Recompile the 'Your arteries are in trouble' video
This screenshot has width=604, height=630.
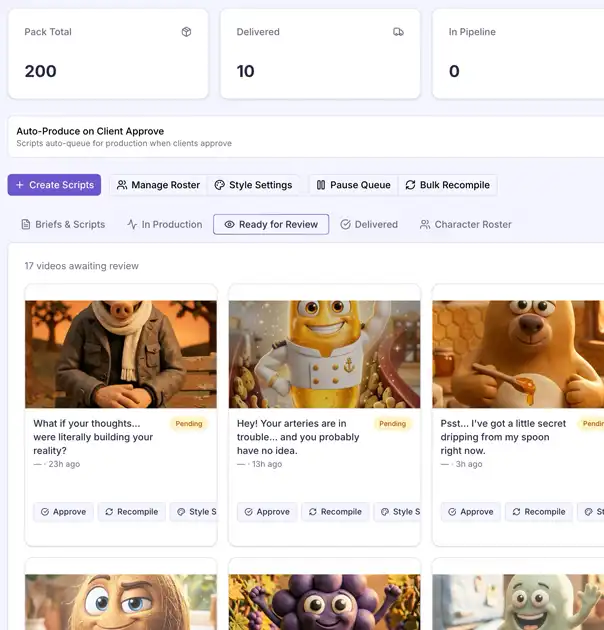336,512
